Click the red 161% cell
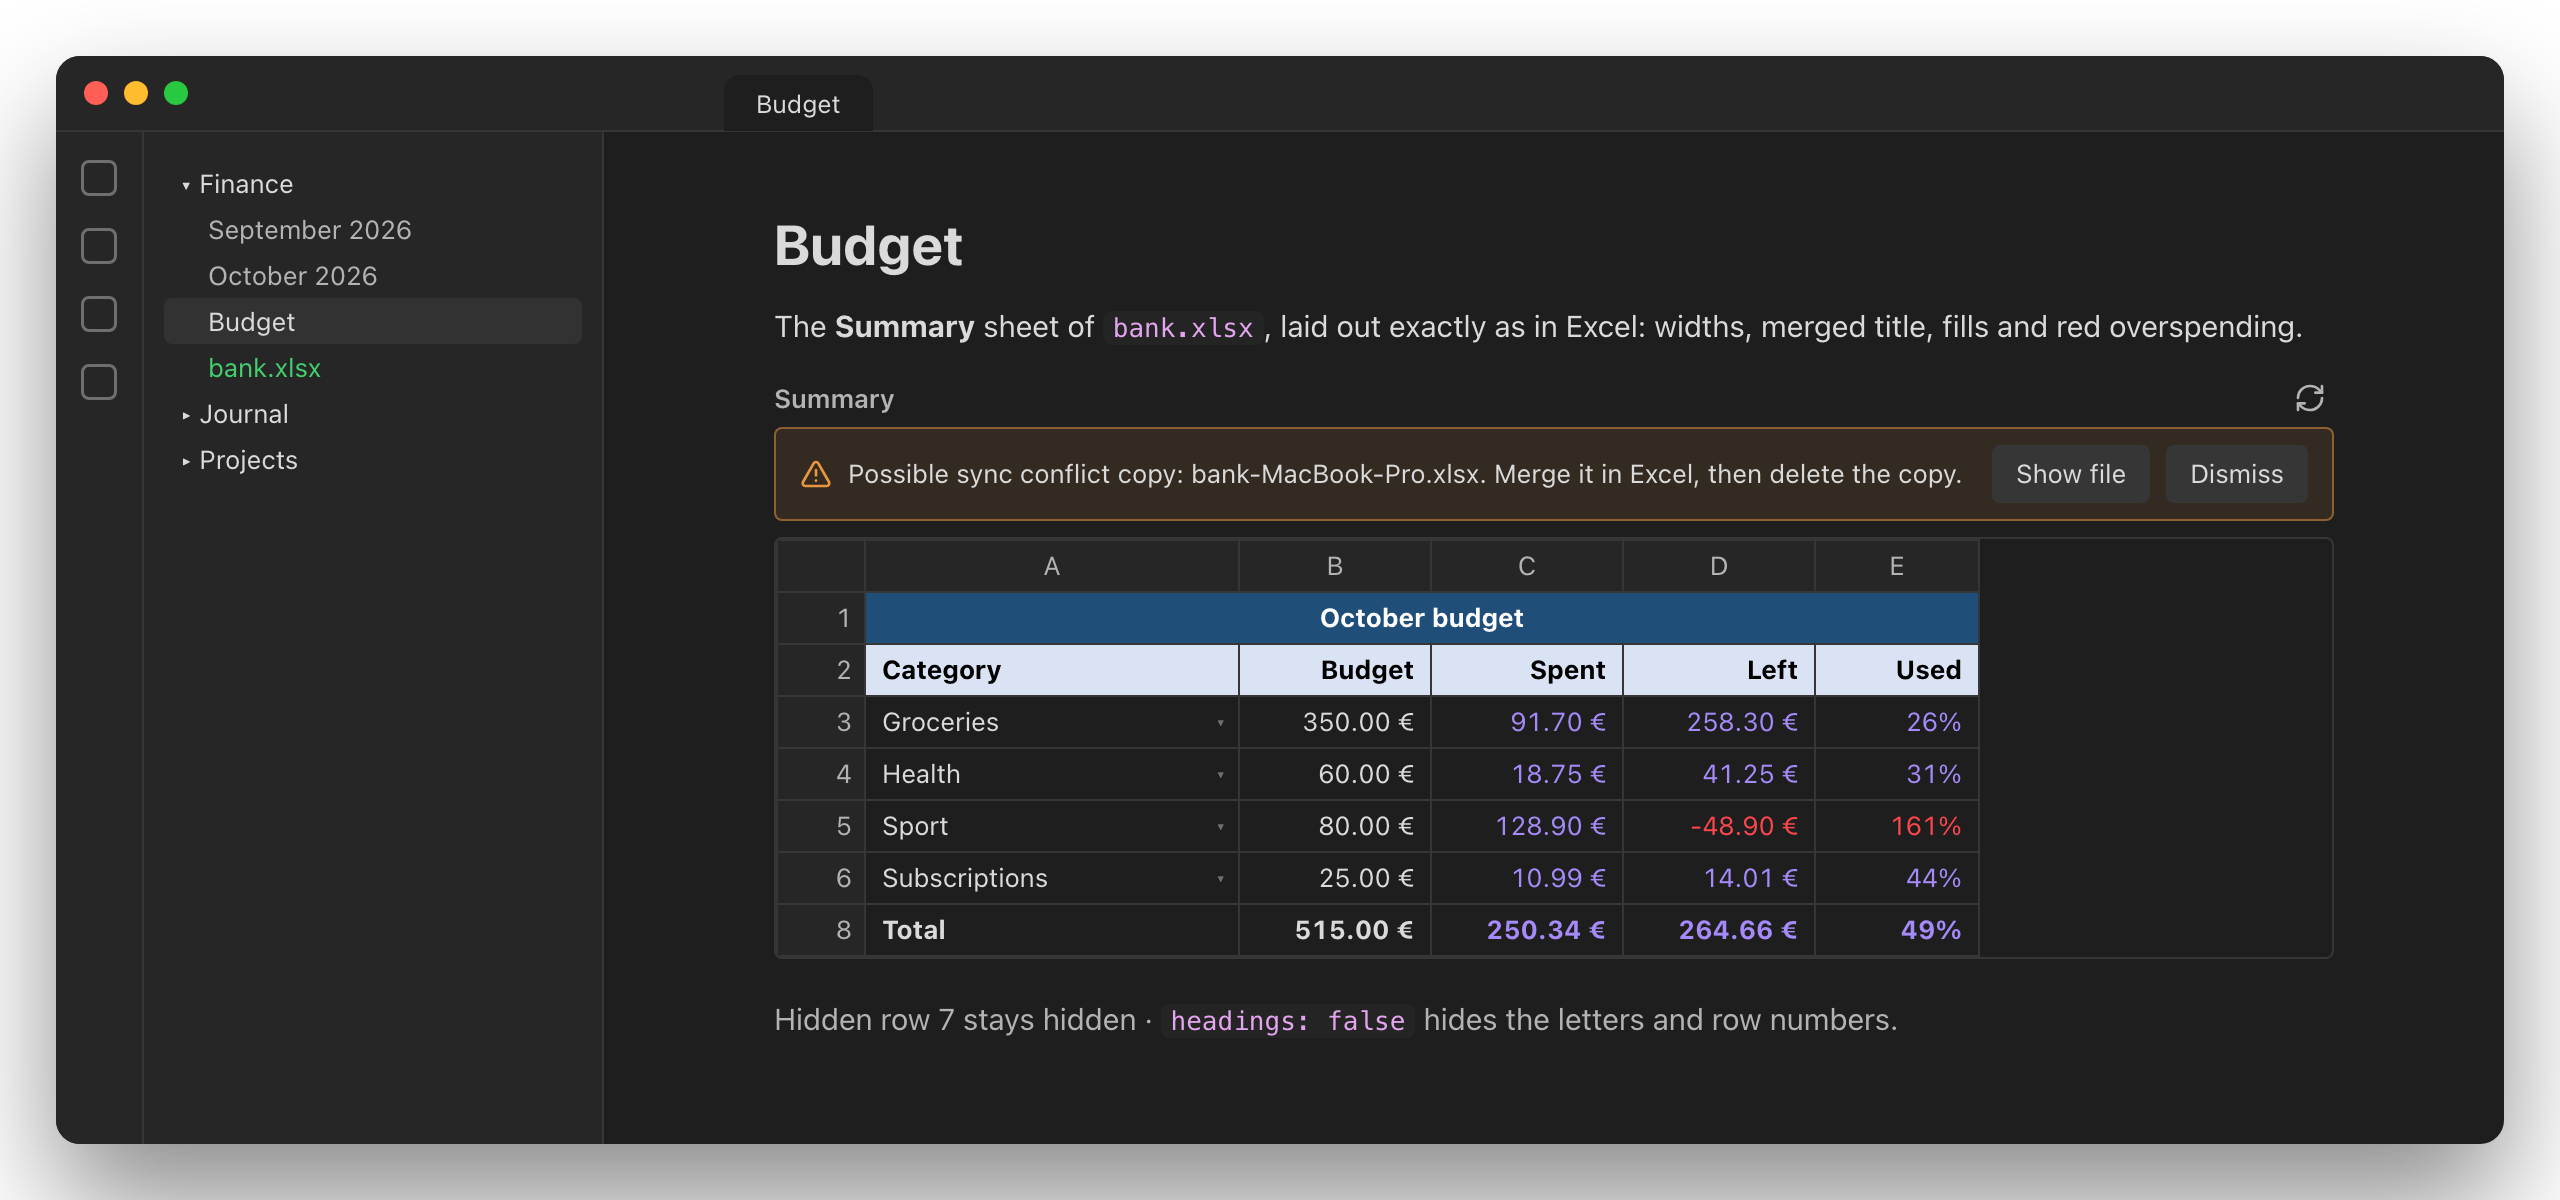2560x1200 pixels. tap(1896, 826)
